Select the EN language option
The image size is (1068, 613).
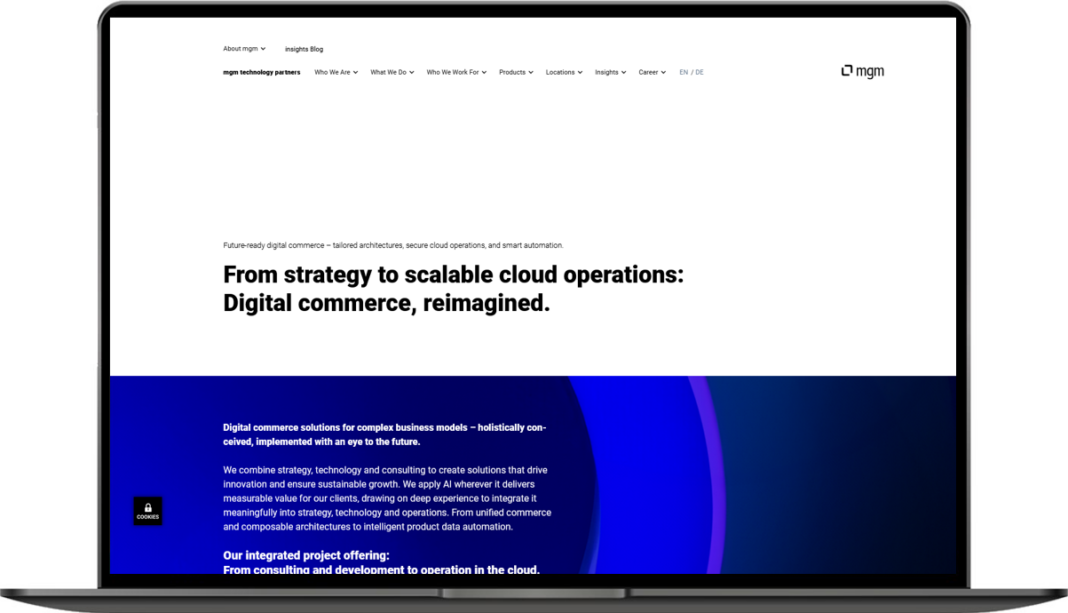[x=684, y=72]
